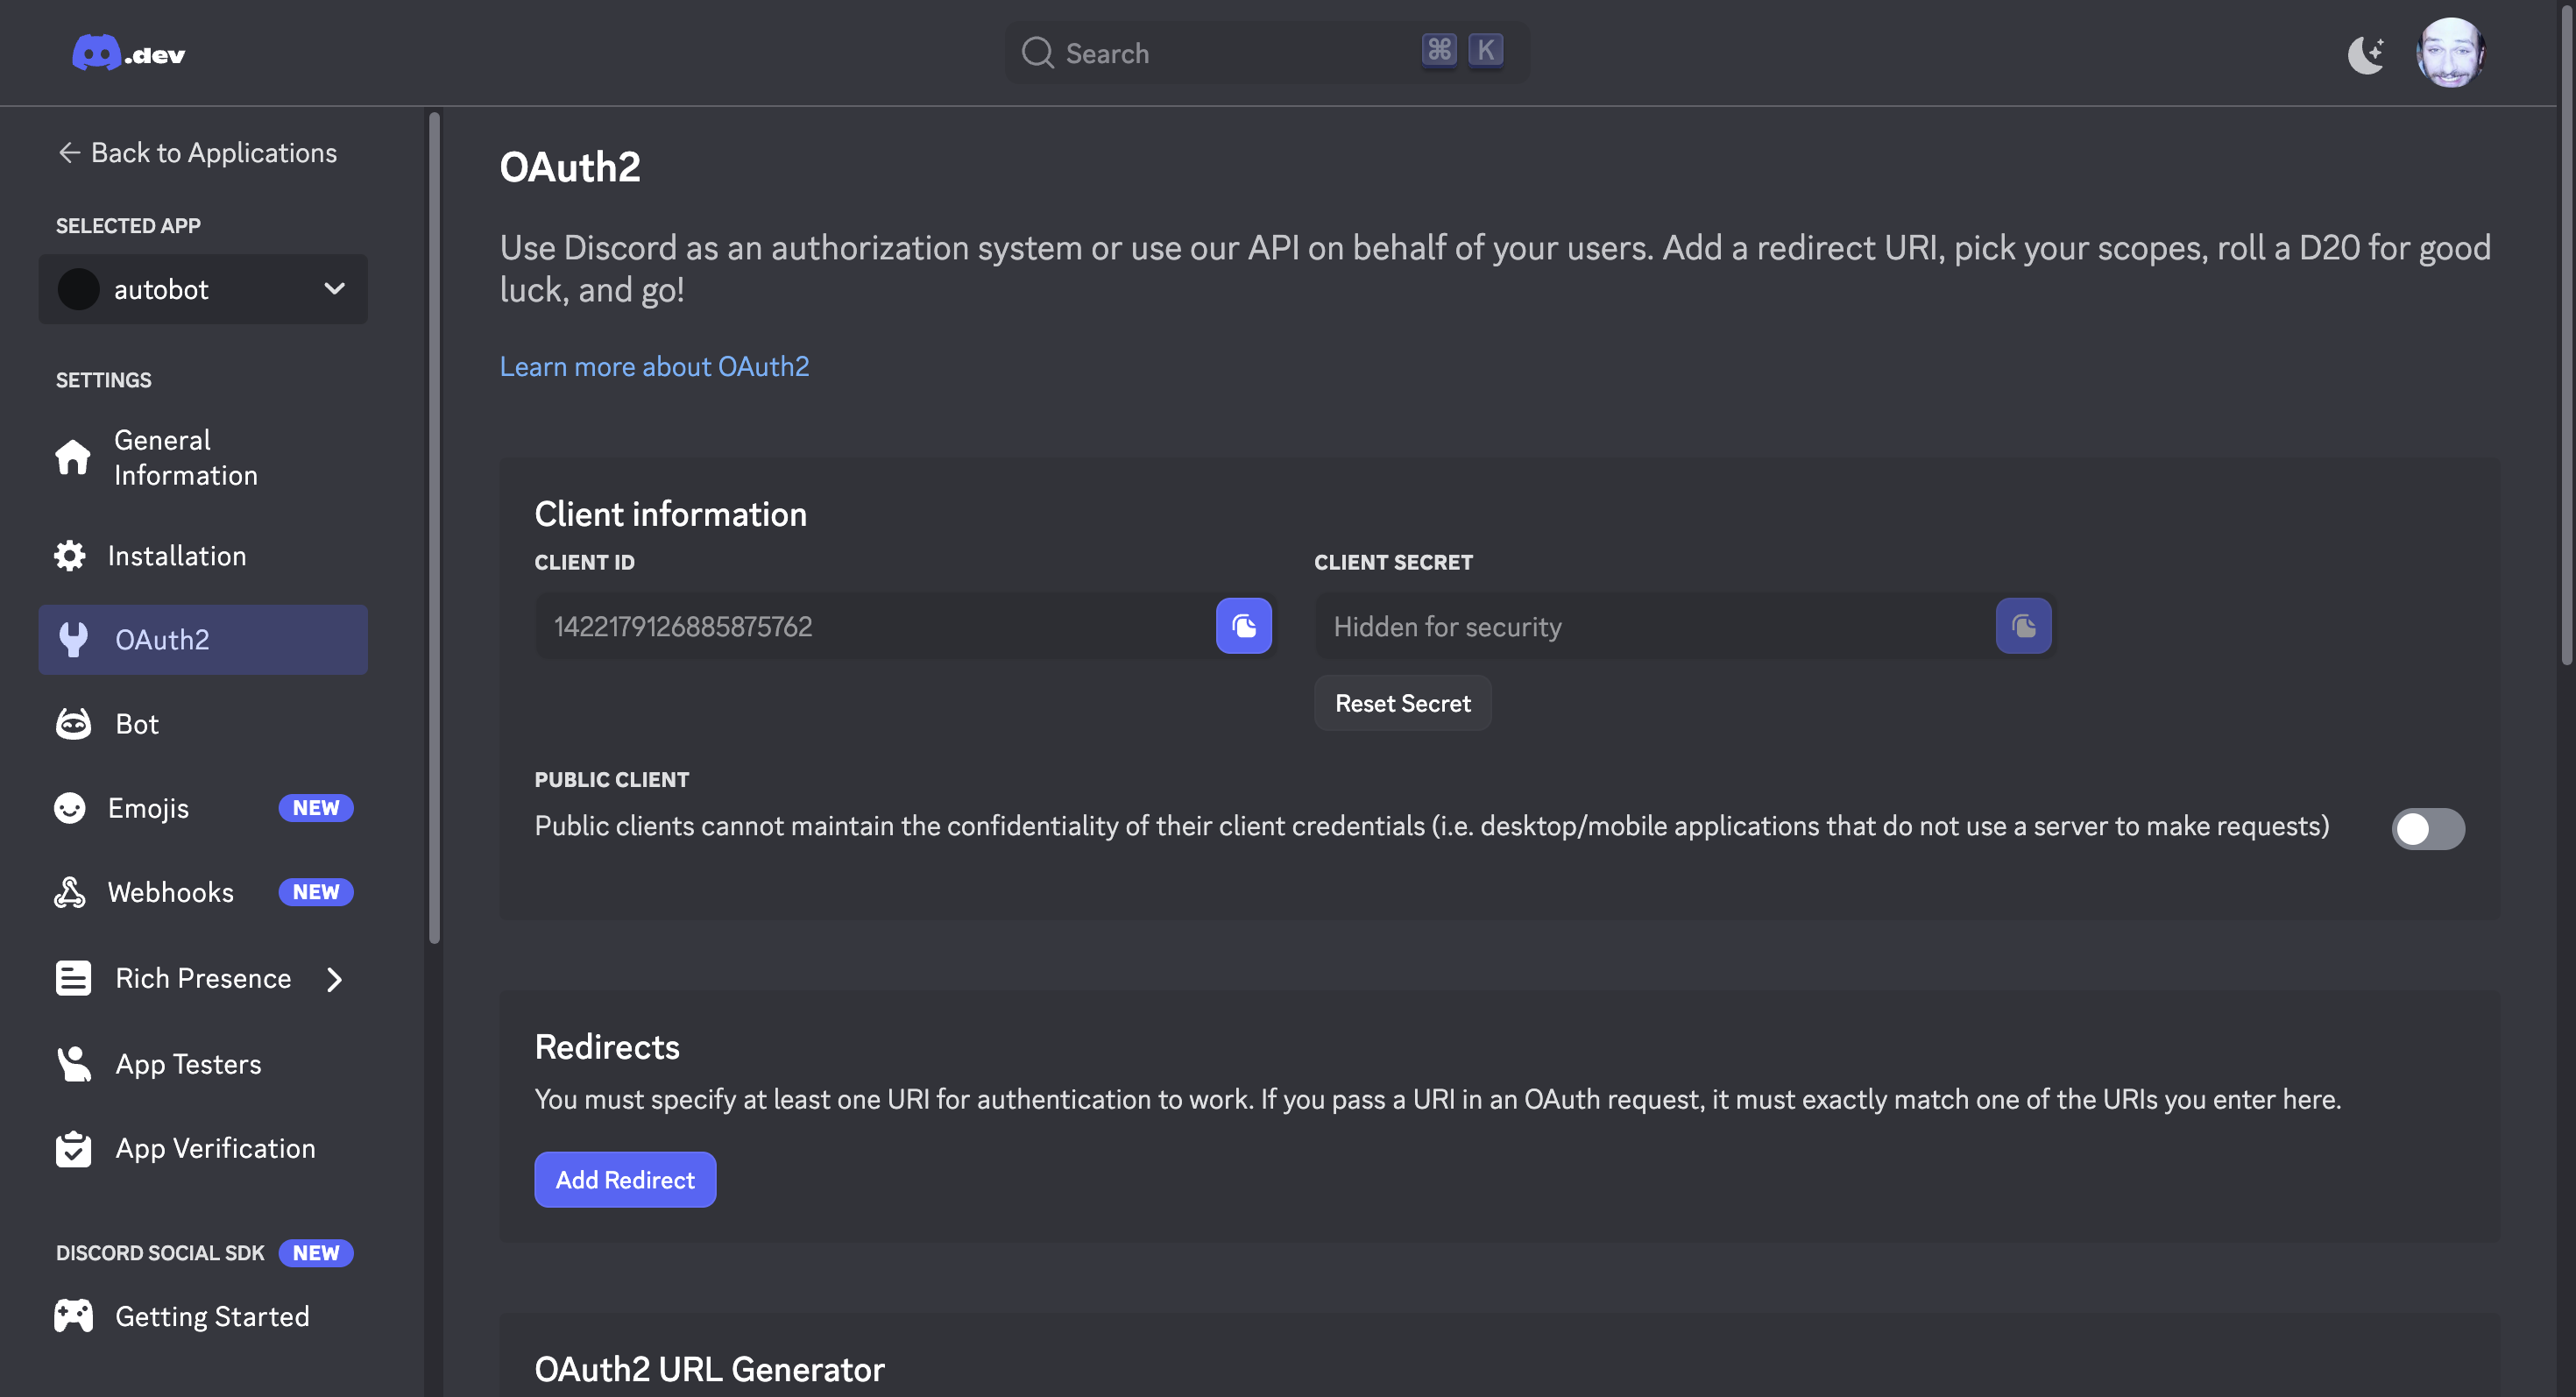Click the OAuth2 URL Generator heading
The image size is (2576, 1397).
(x=709, y=1369)
